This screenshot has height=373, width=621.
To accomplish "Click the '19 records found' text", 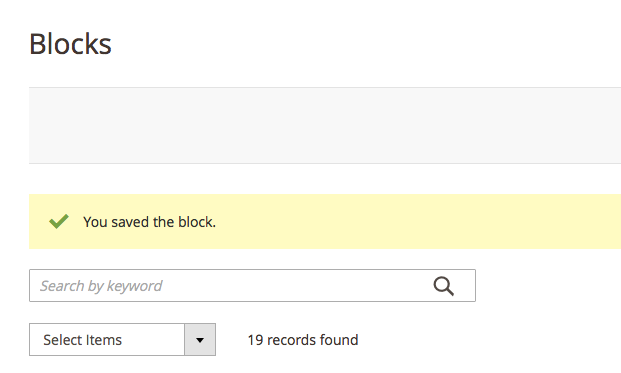I will (303, 340).
